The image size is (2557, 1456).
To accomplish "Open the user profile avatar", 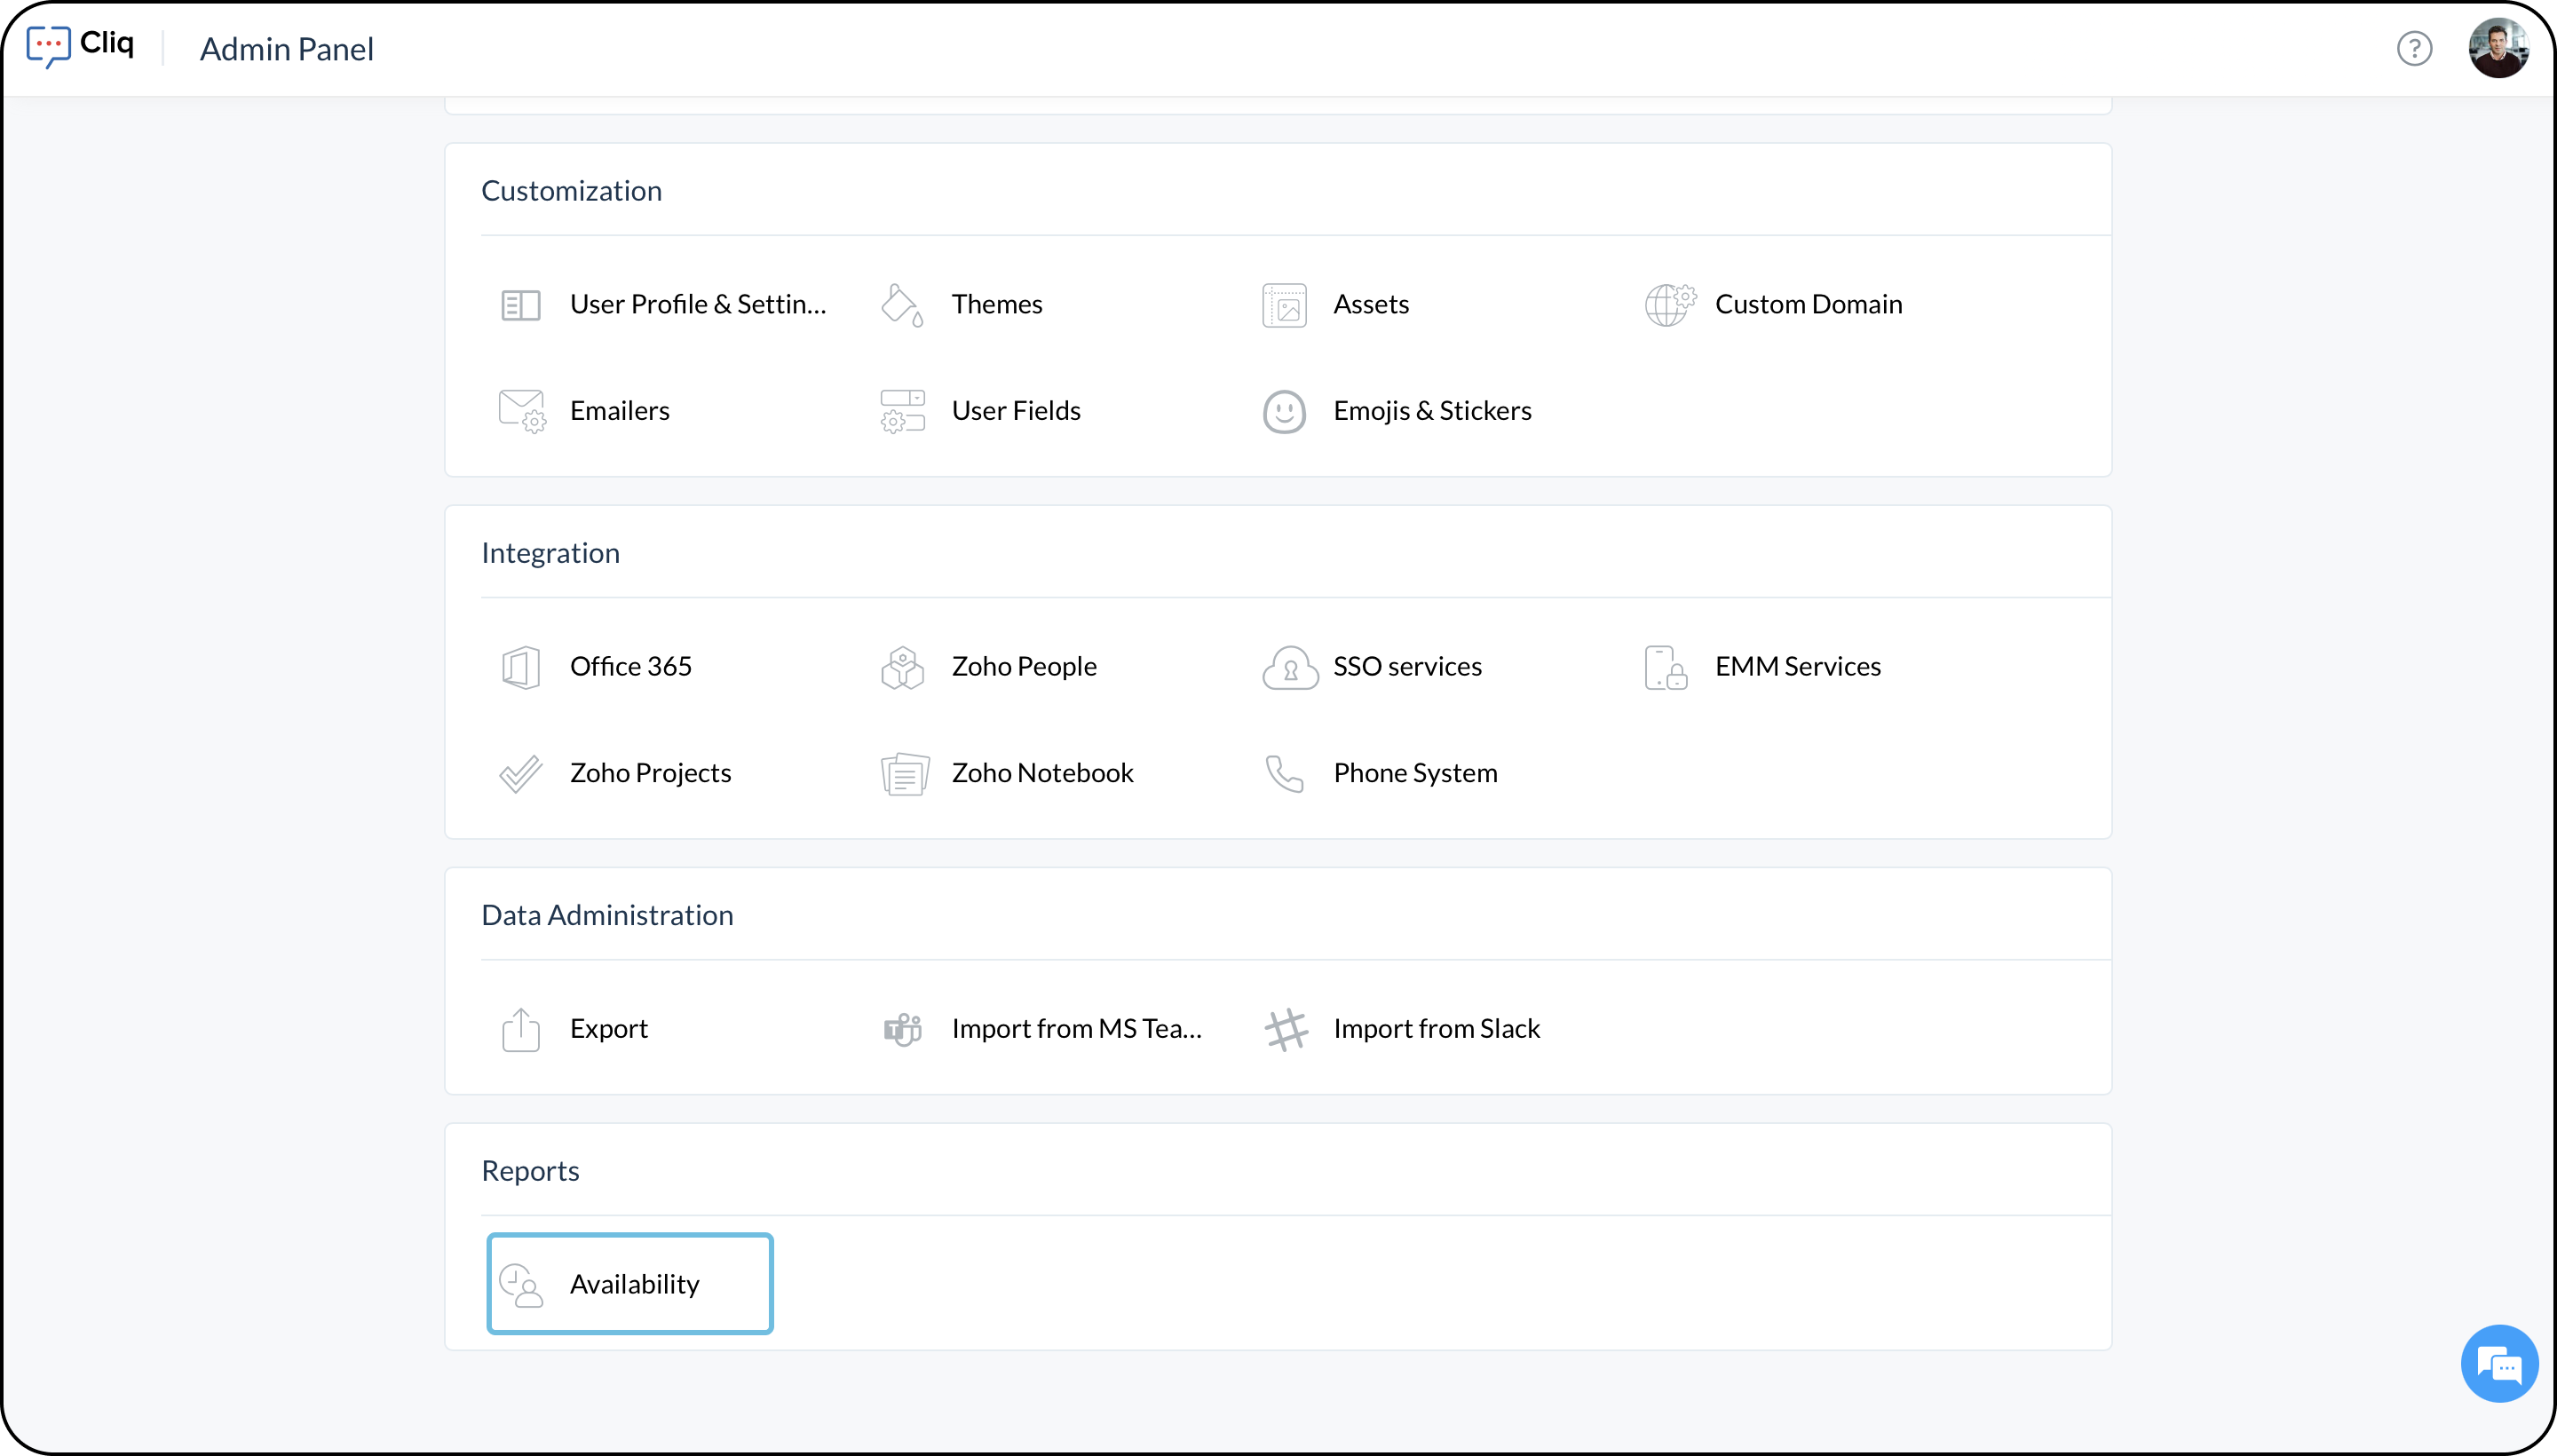I will point(2497,48).
